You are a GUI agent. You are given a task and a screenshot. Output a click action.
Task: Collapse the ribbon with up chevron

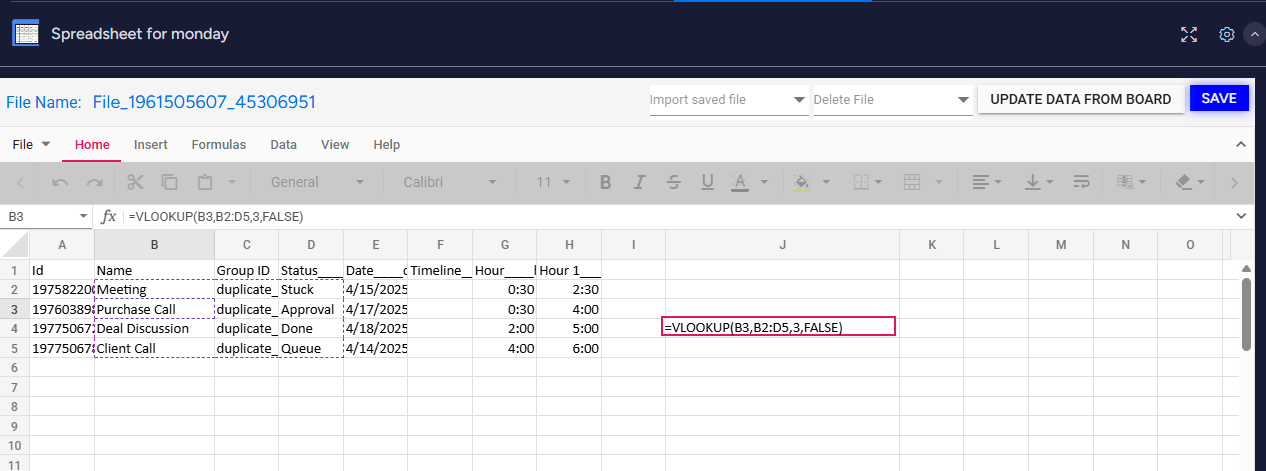pyautogui.click(x=1241, y=145)
